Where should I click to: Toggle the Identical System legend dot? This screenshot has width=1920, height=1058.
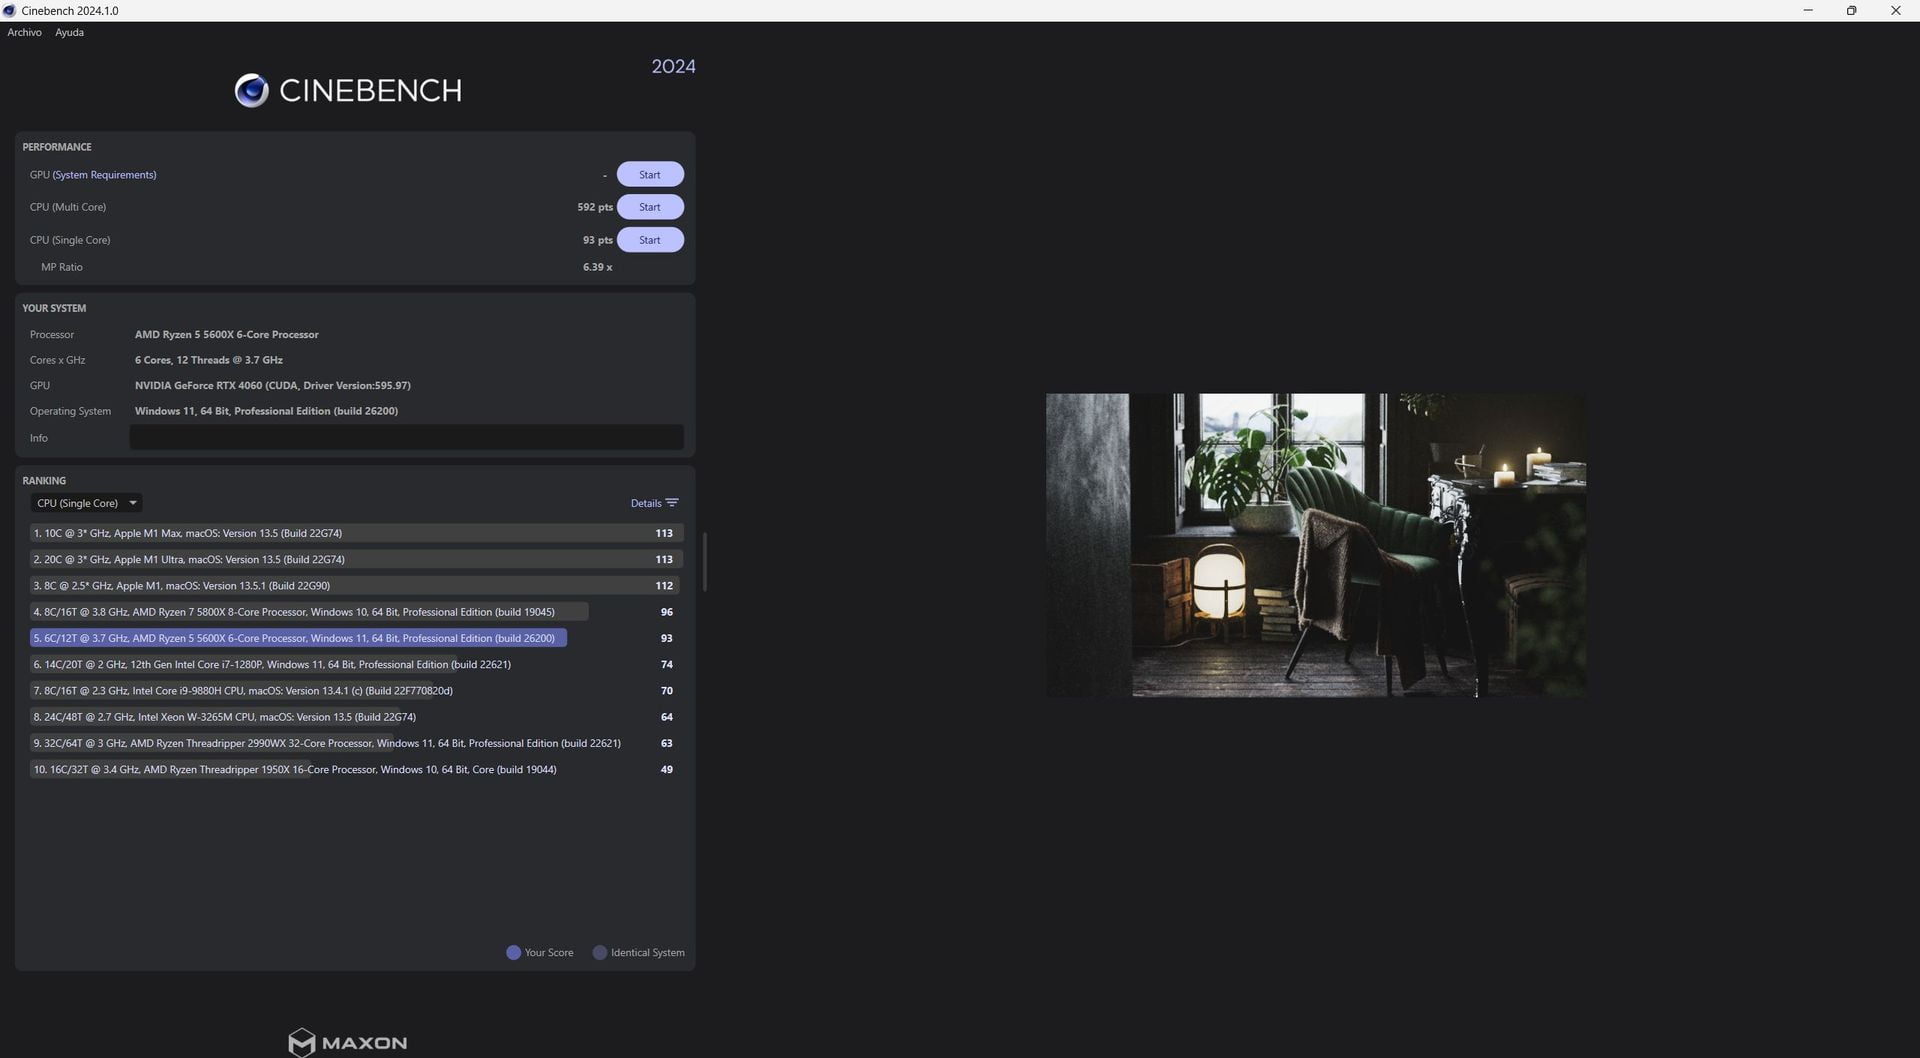(599, 952)
